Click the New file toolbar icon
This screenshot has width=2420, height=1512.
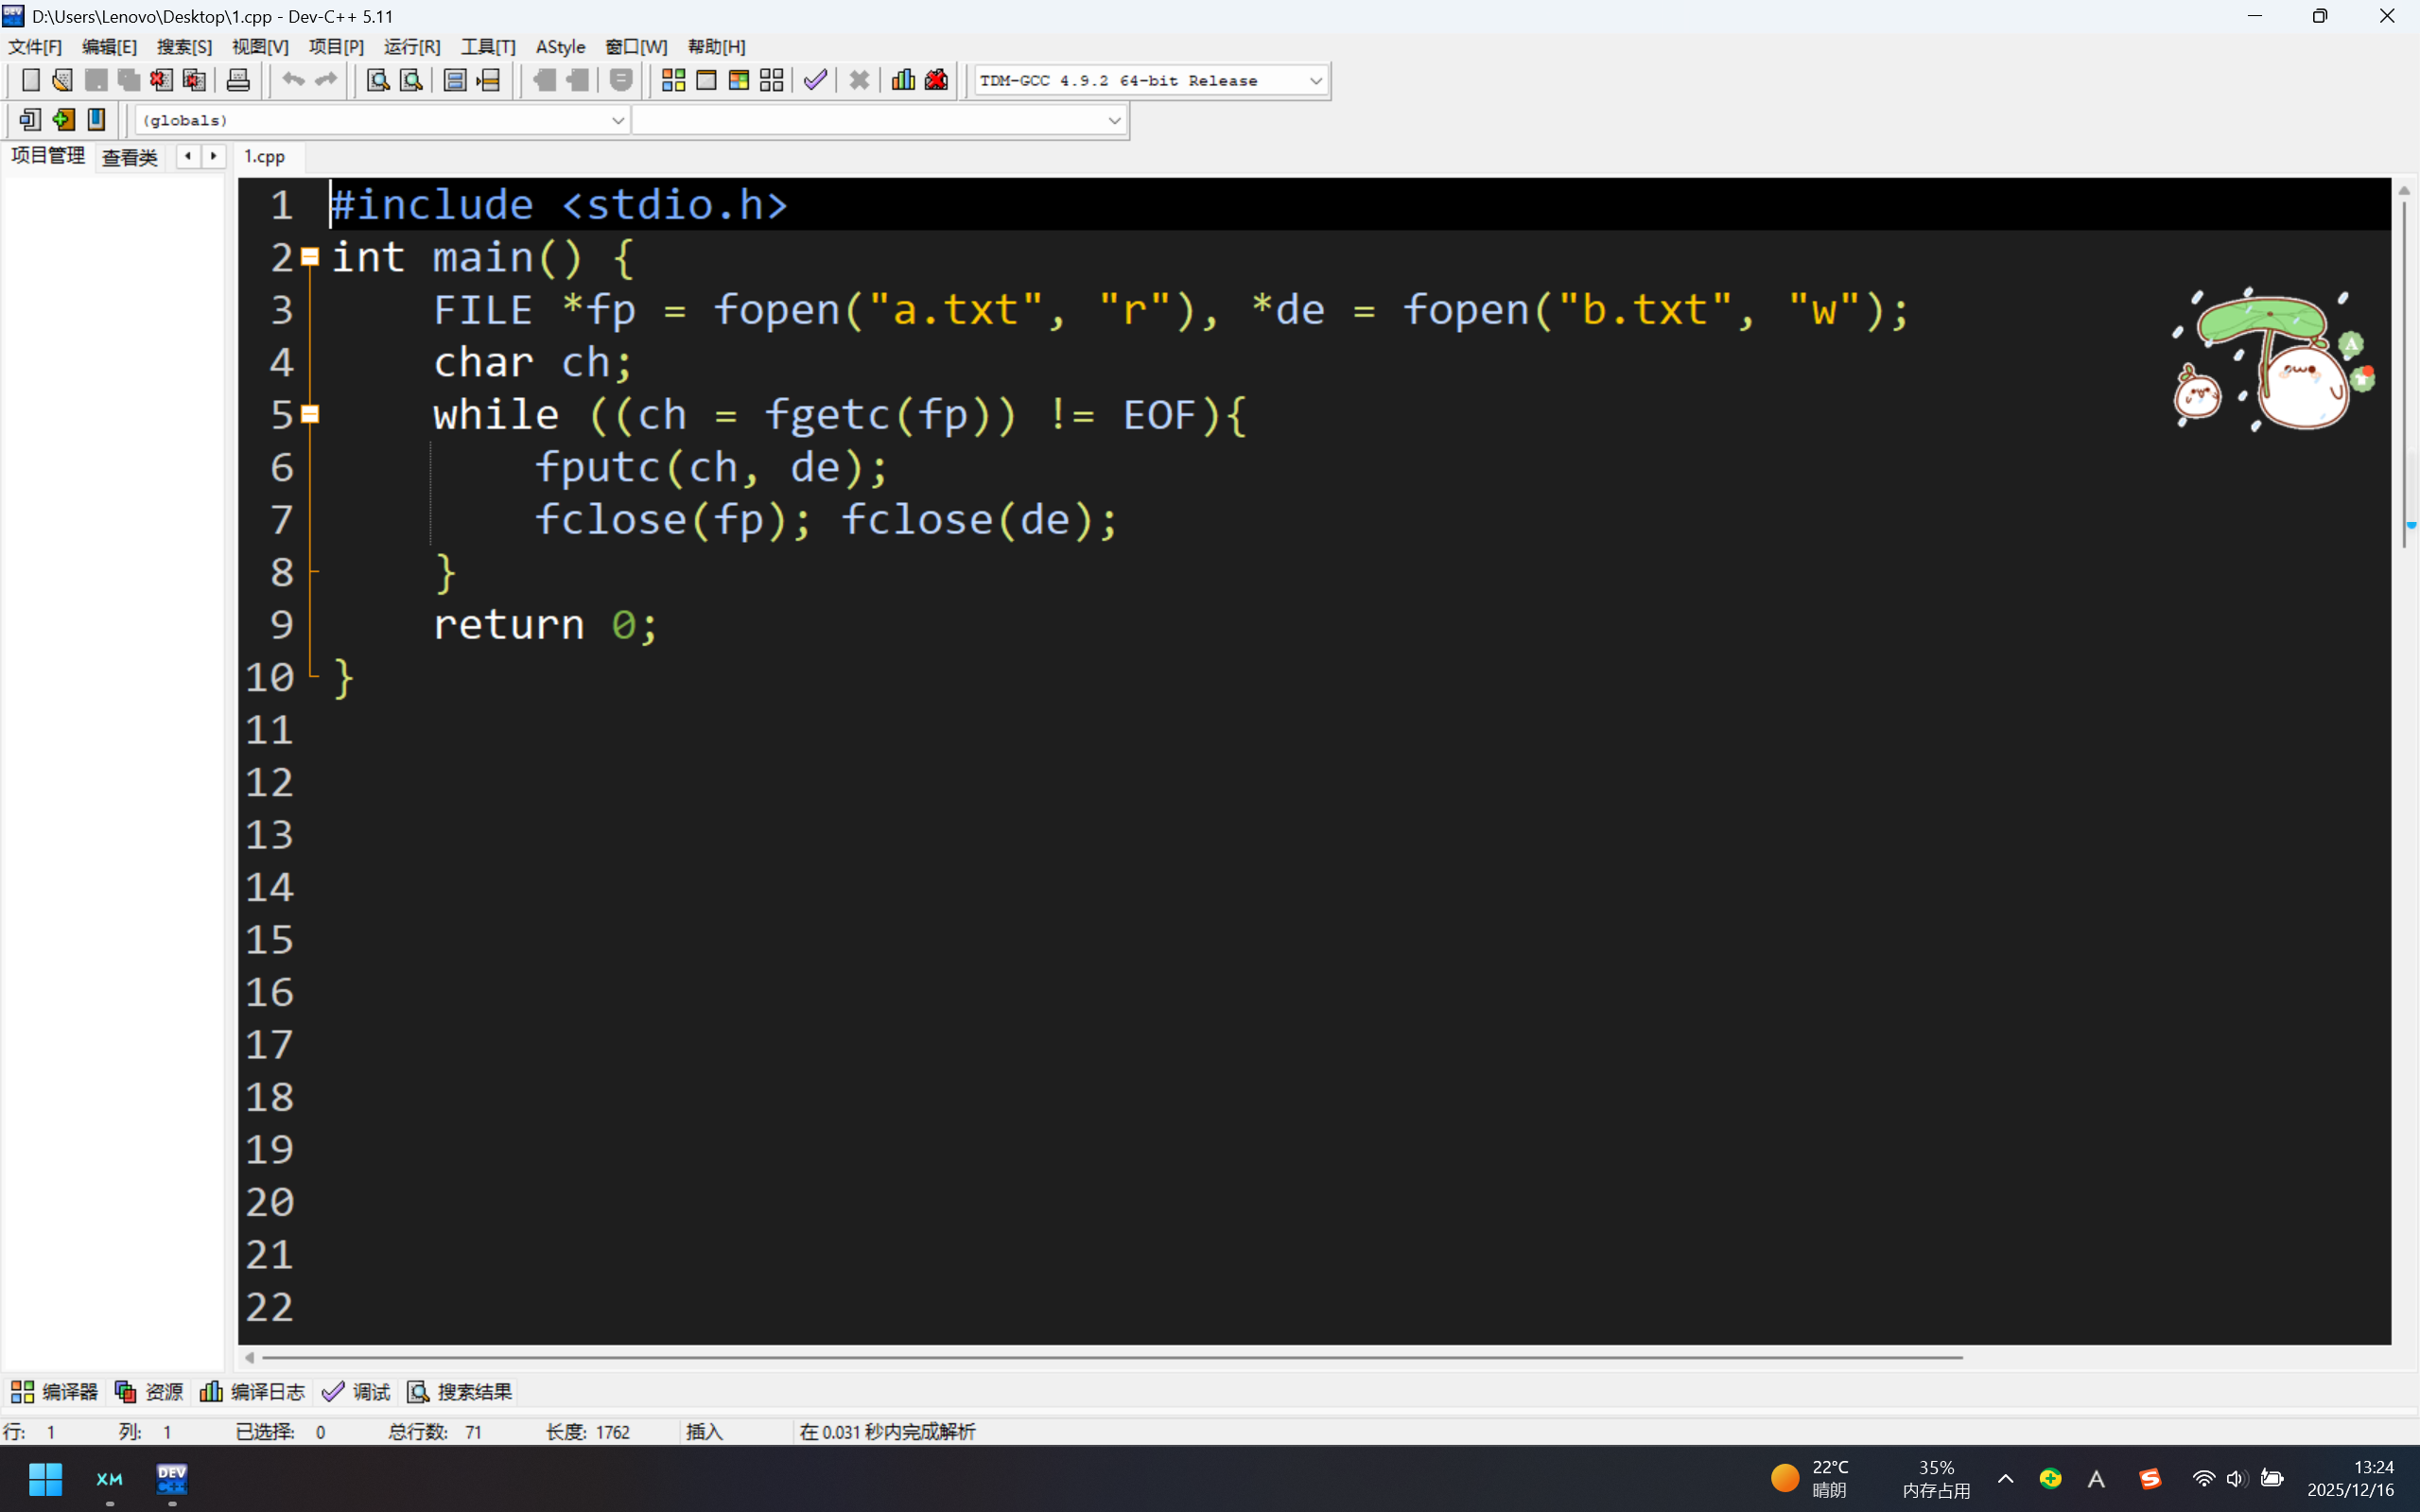[30, 80]
